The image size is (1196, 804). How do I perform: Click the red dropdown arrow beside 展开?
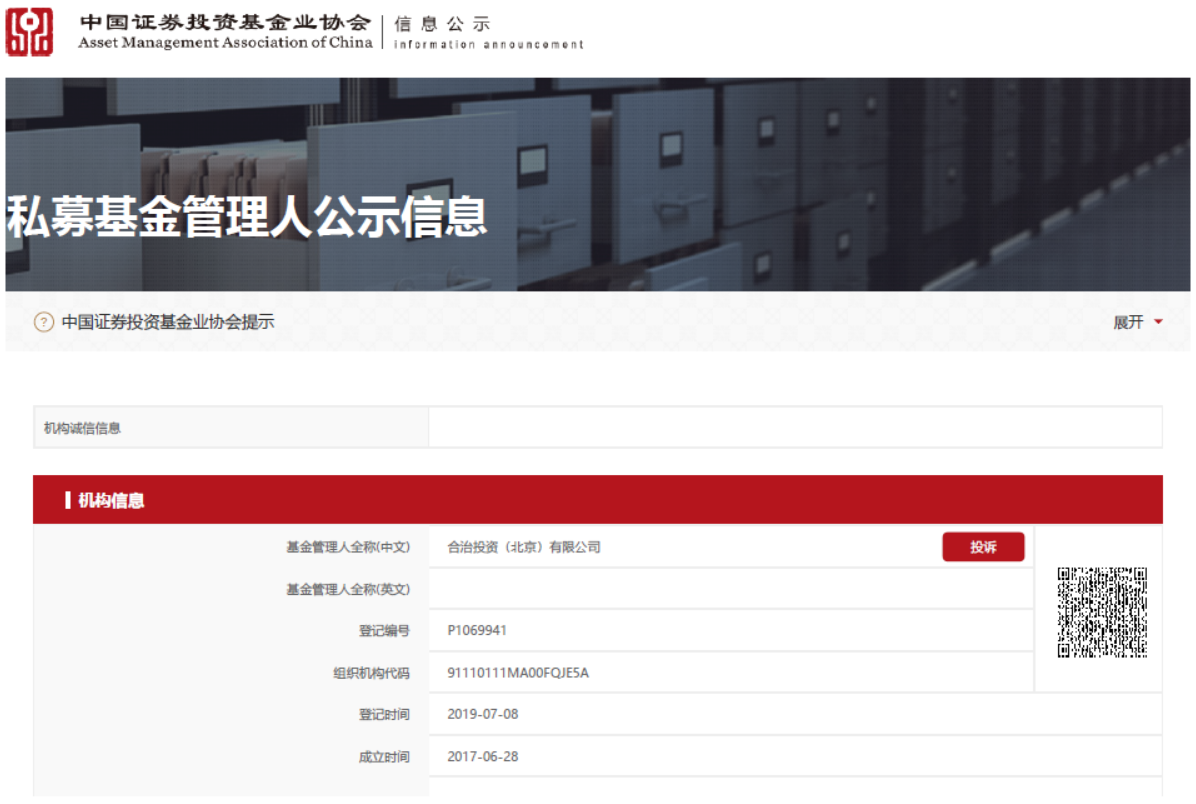click(x=1158, y=322)
